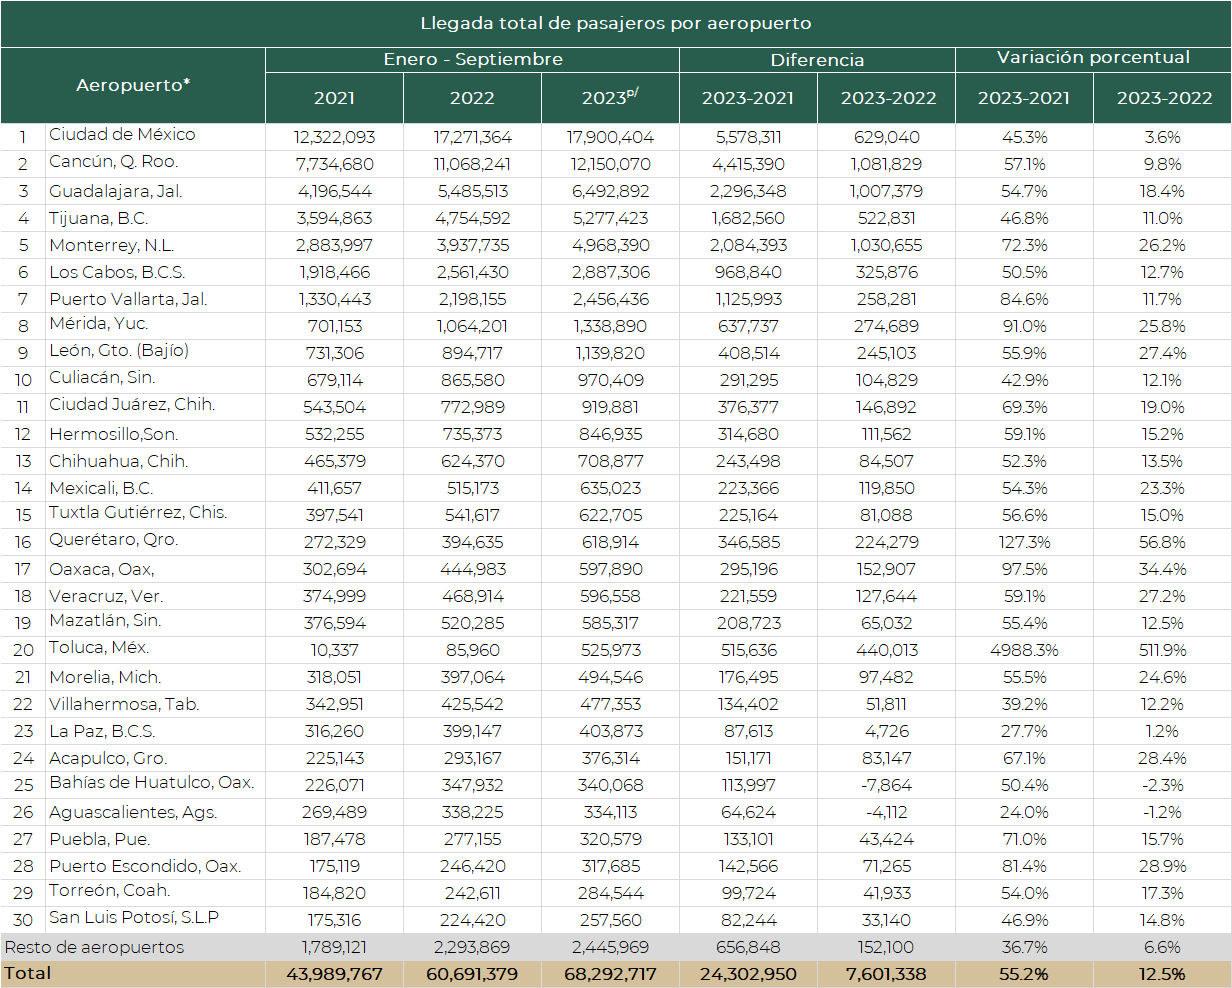Select the 'Diferencia' group header
Image resolution: width=1232 pixels, height=988 pixels.
(x=817, y=60)
